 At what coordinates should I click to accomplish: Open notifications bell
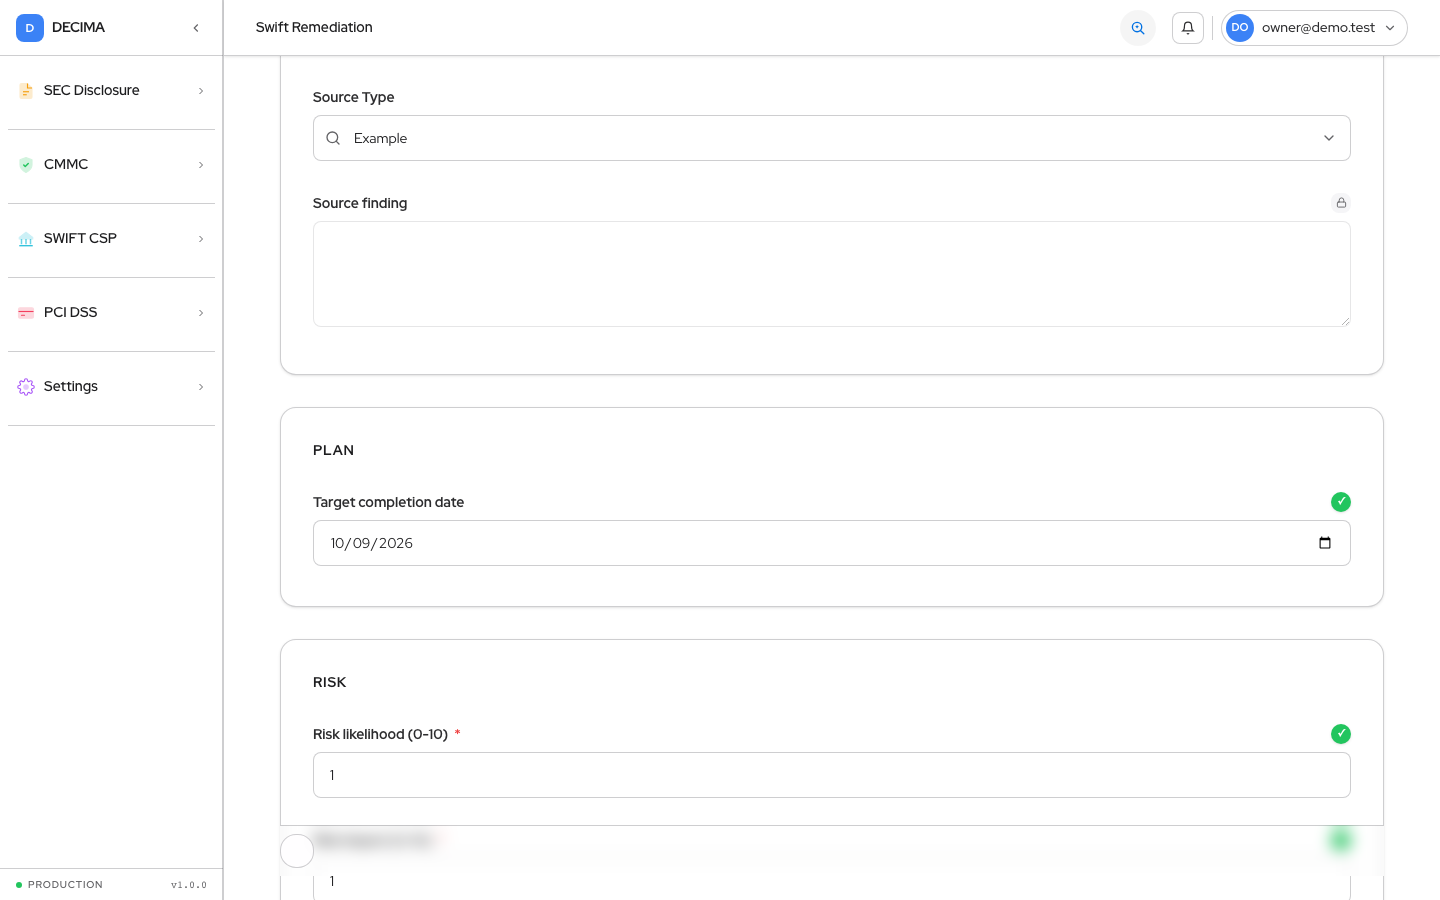[1188, 28]
